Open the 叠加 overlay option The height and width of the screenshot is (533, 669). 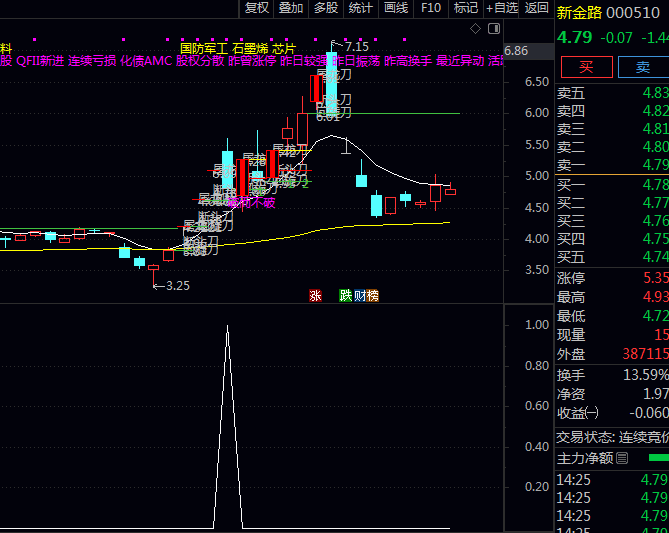point(291,8)
